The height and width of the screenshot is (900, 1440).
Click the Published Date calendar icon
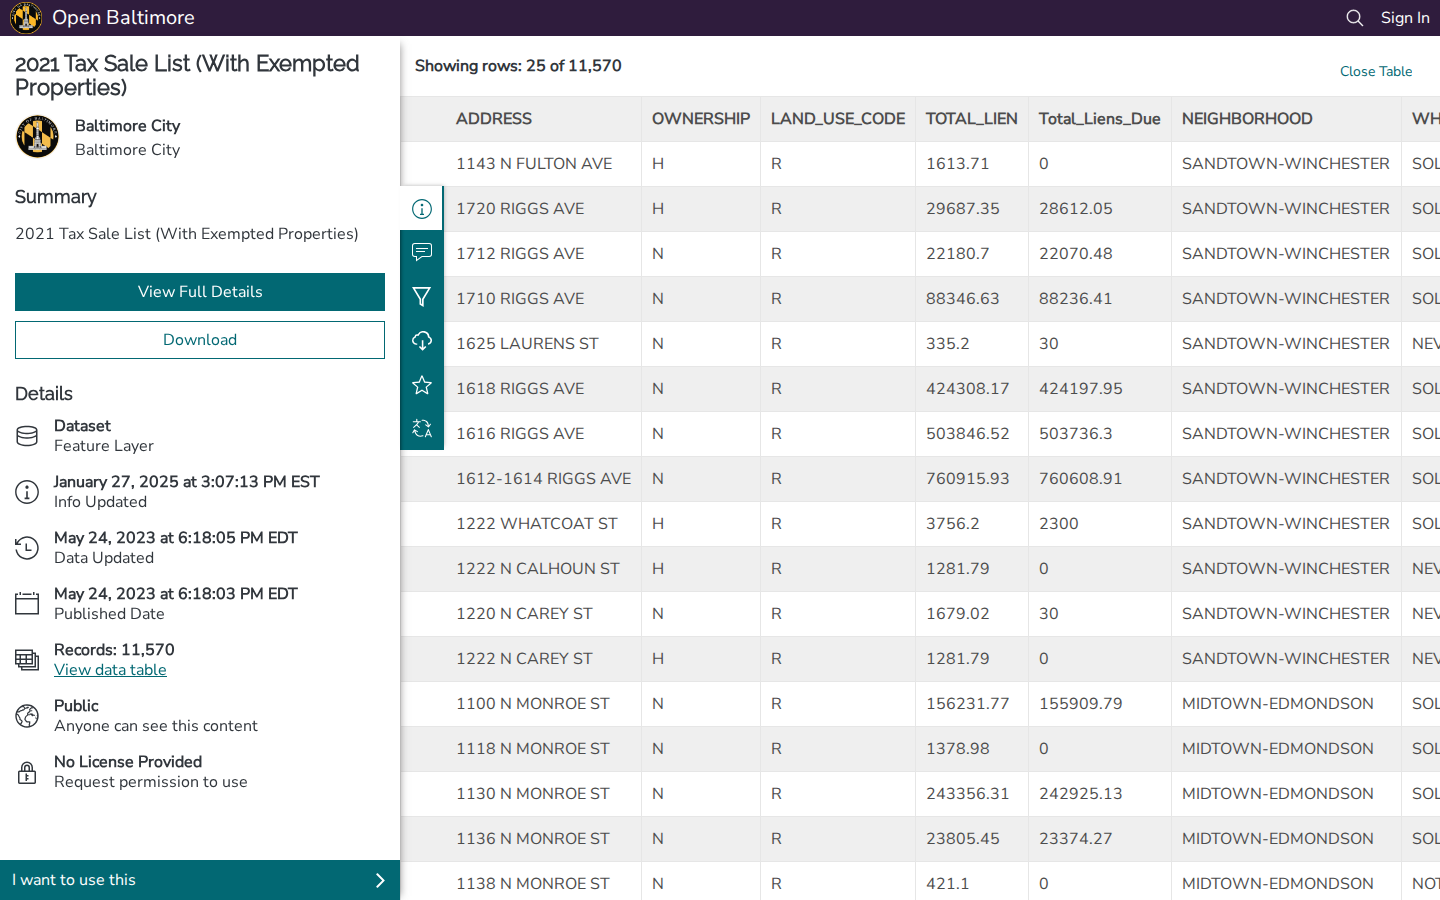point(27,604)
